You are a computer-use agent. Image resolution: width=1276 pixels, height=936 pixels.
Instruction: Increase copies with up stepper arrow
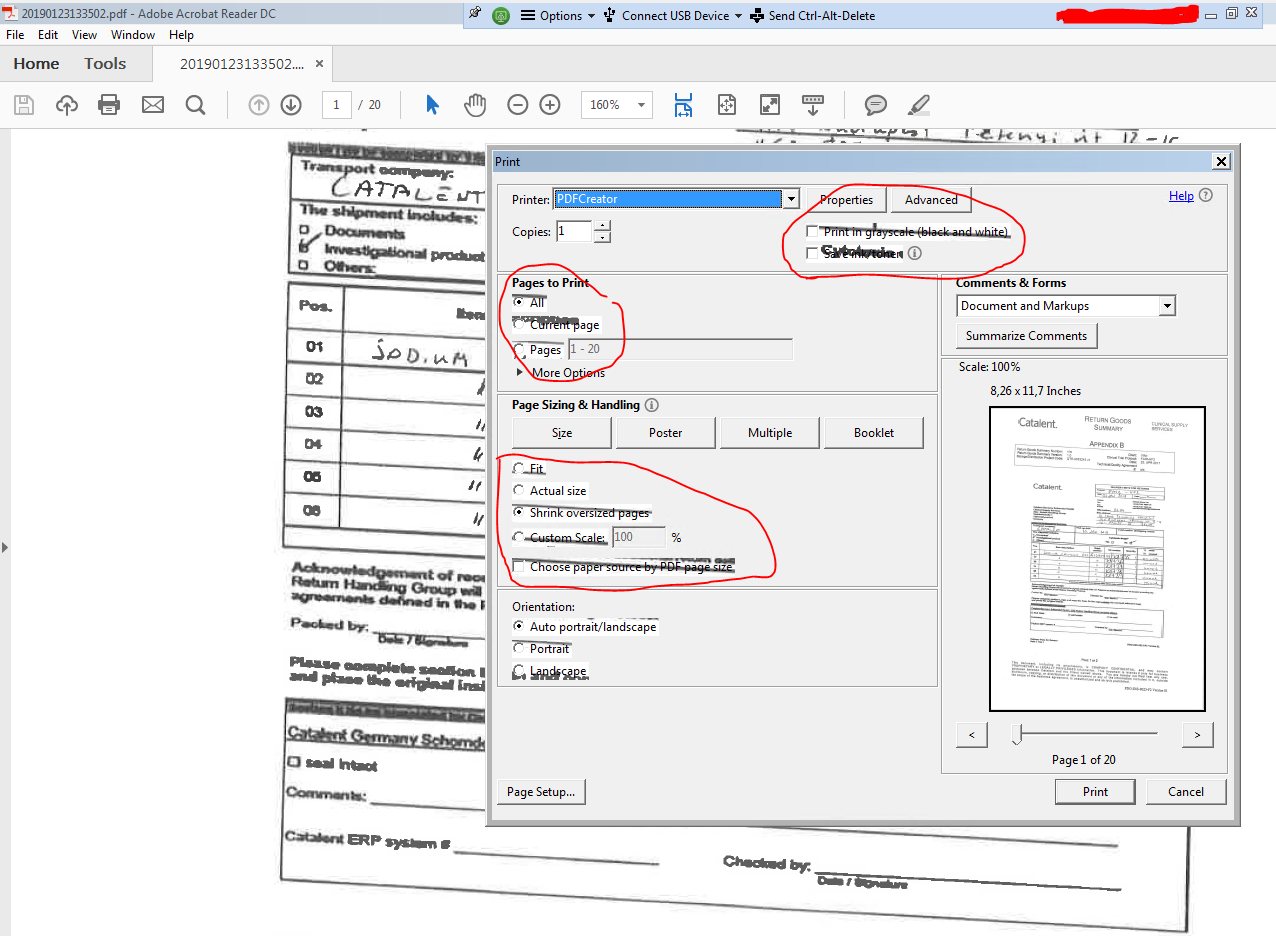602,226
